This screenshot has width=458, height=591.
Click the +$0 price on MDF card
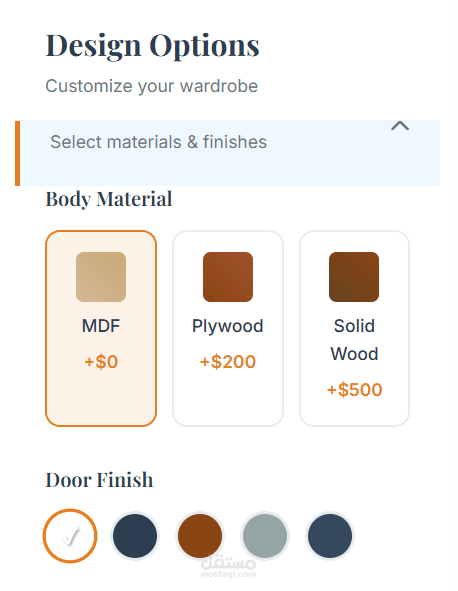(x=101, y=361)
